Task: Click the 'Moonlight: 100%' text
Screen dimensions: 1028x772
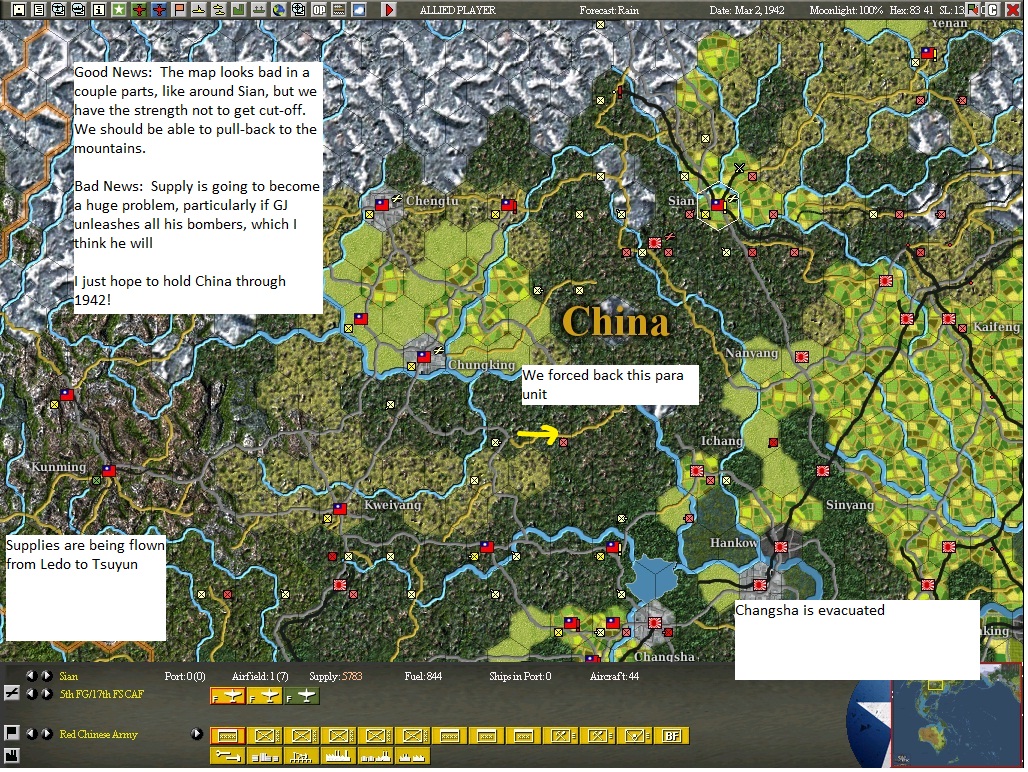Action: point(846,10)
